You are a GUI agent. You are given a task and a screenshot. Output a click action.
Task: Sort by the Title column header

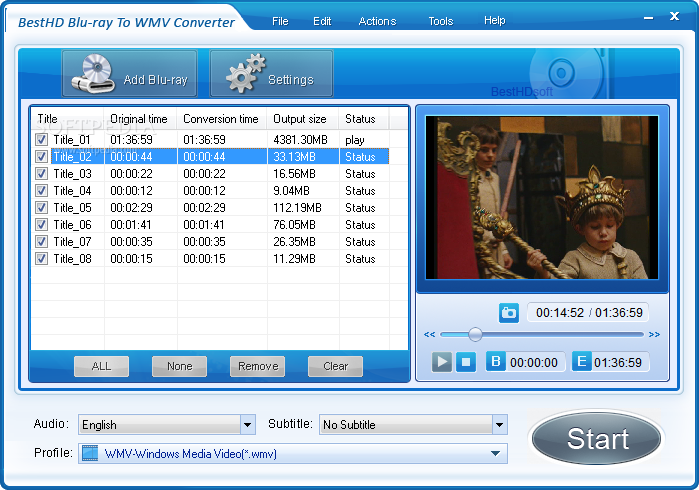[x=67, y=119]
